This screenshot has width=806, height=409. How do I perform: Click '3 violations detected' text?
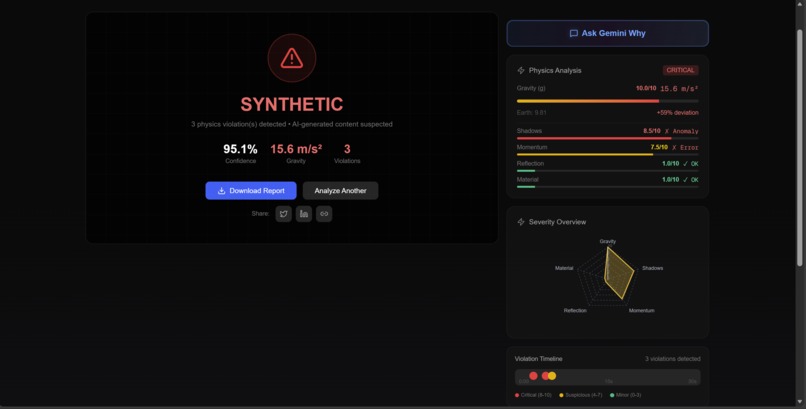click(673, 359)
